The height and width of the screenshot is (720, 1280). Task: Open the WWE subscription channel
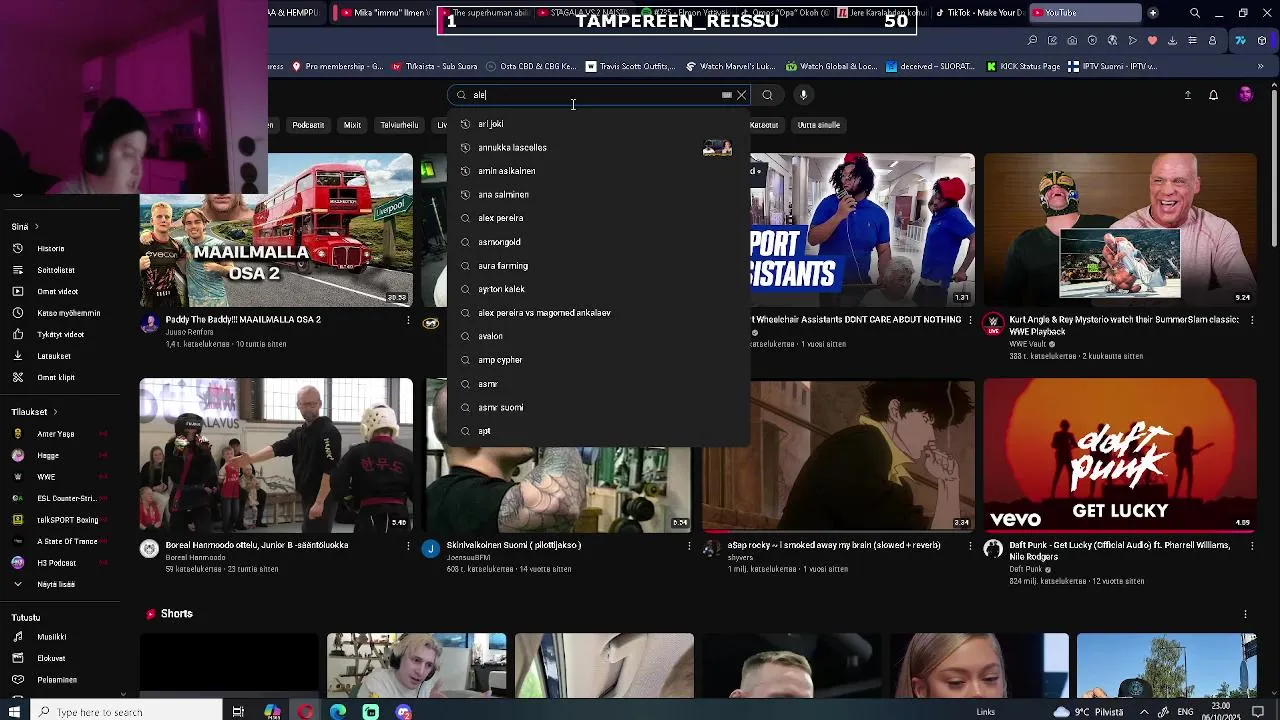click(46, 477)
